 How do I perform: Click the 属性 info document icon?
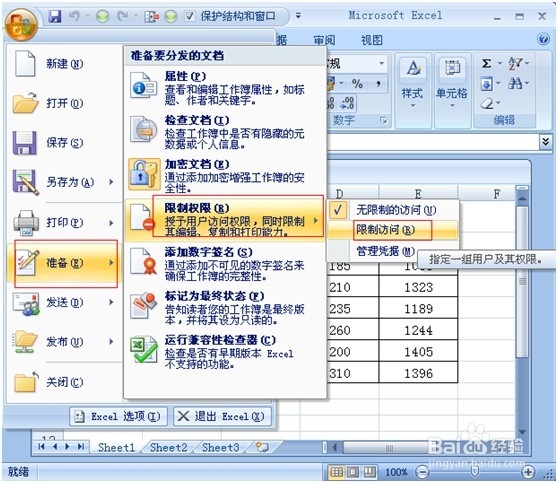[x=143, y=86]
